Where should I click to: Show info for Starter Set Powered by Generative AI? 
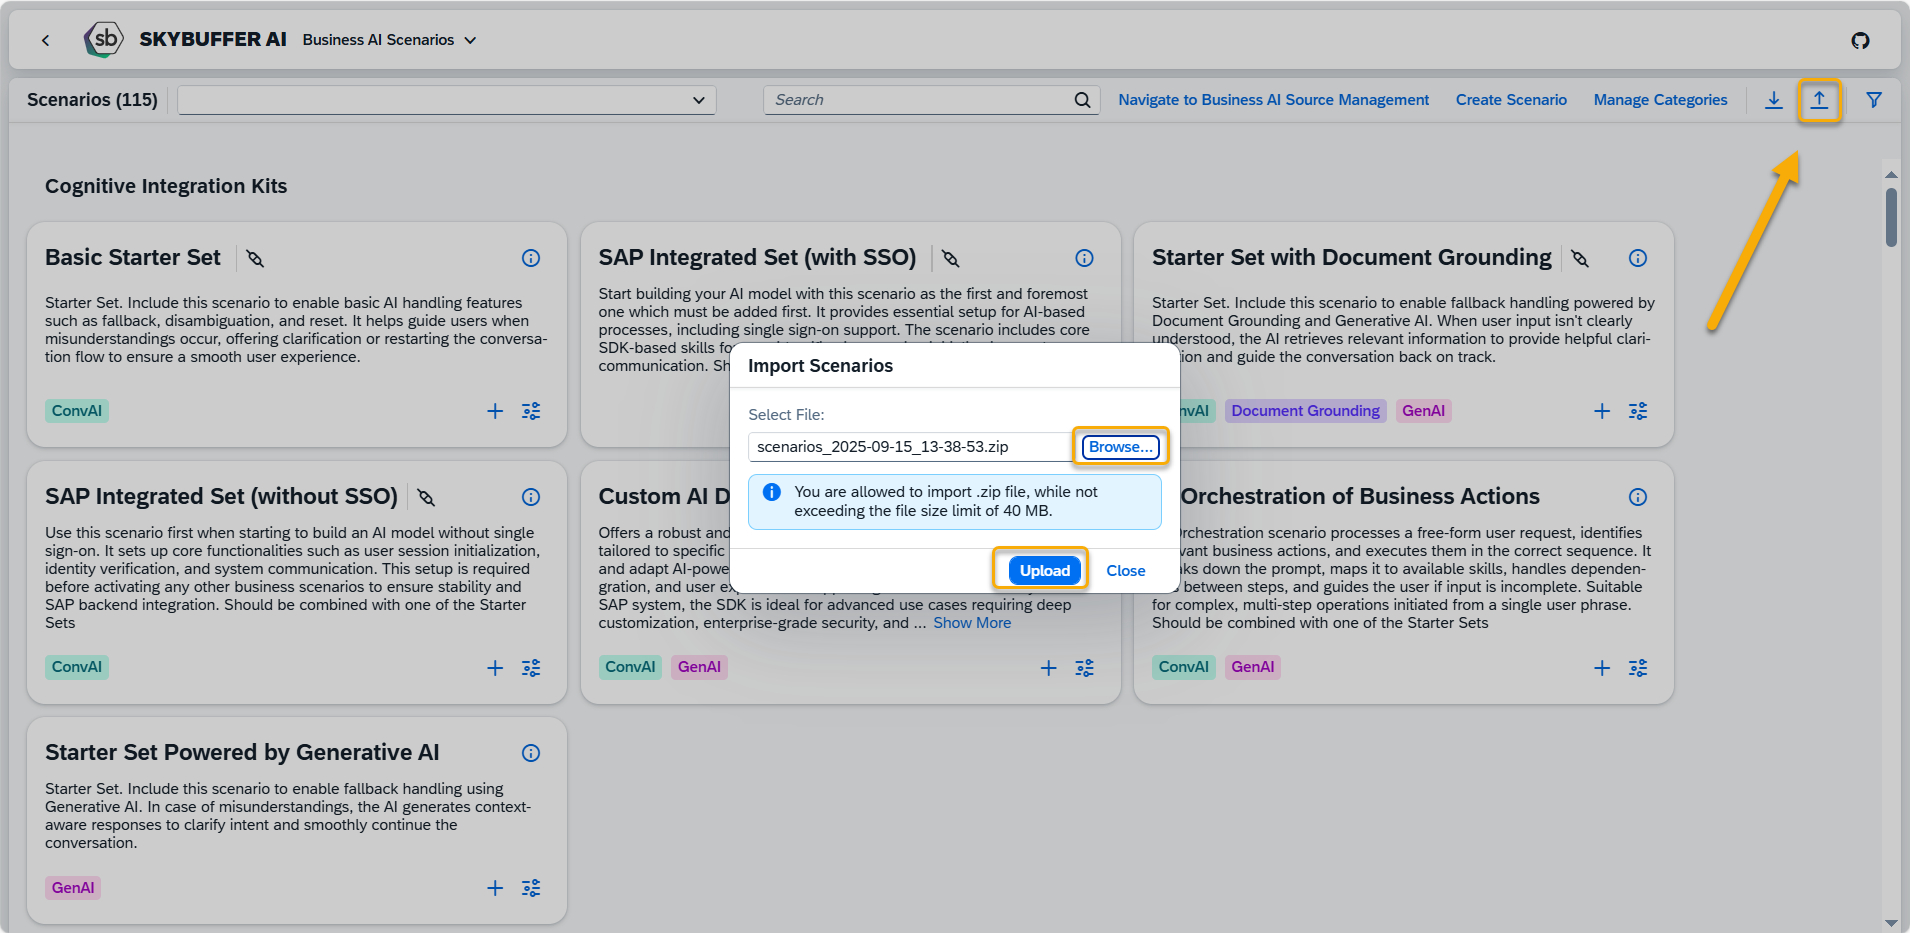click(x=531, y=753)
